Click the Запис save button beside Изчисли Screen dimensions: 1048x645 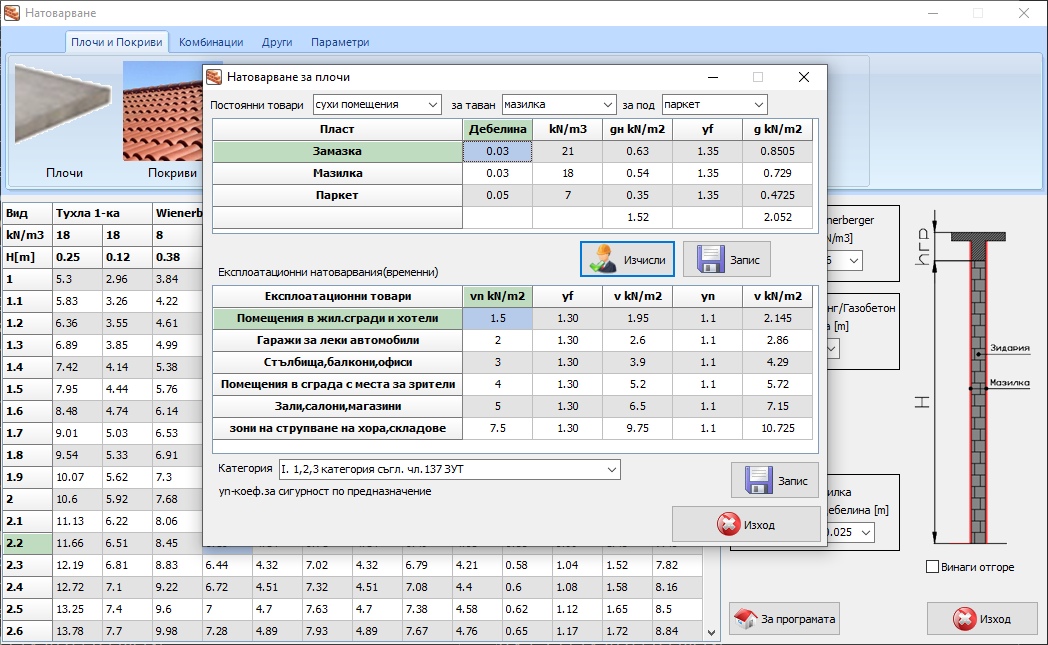click(727, 260)
